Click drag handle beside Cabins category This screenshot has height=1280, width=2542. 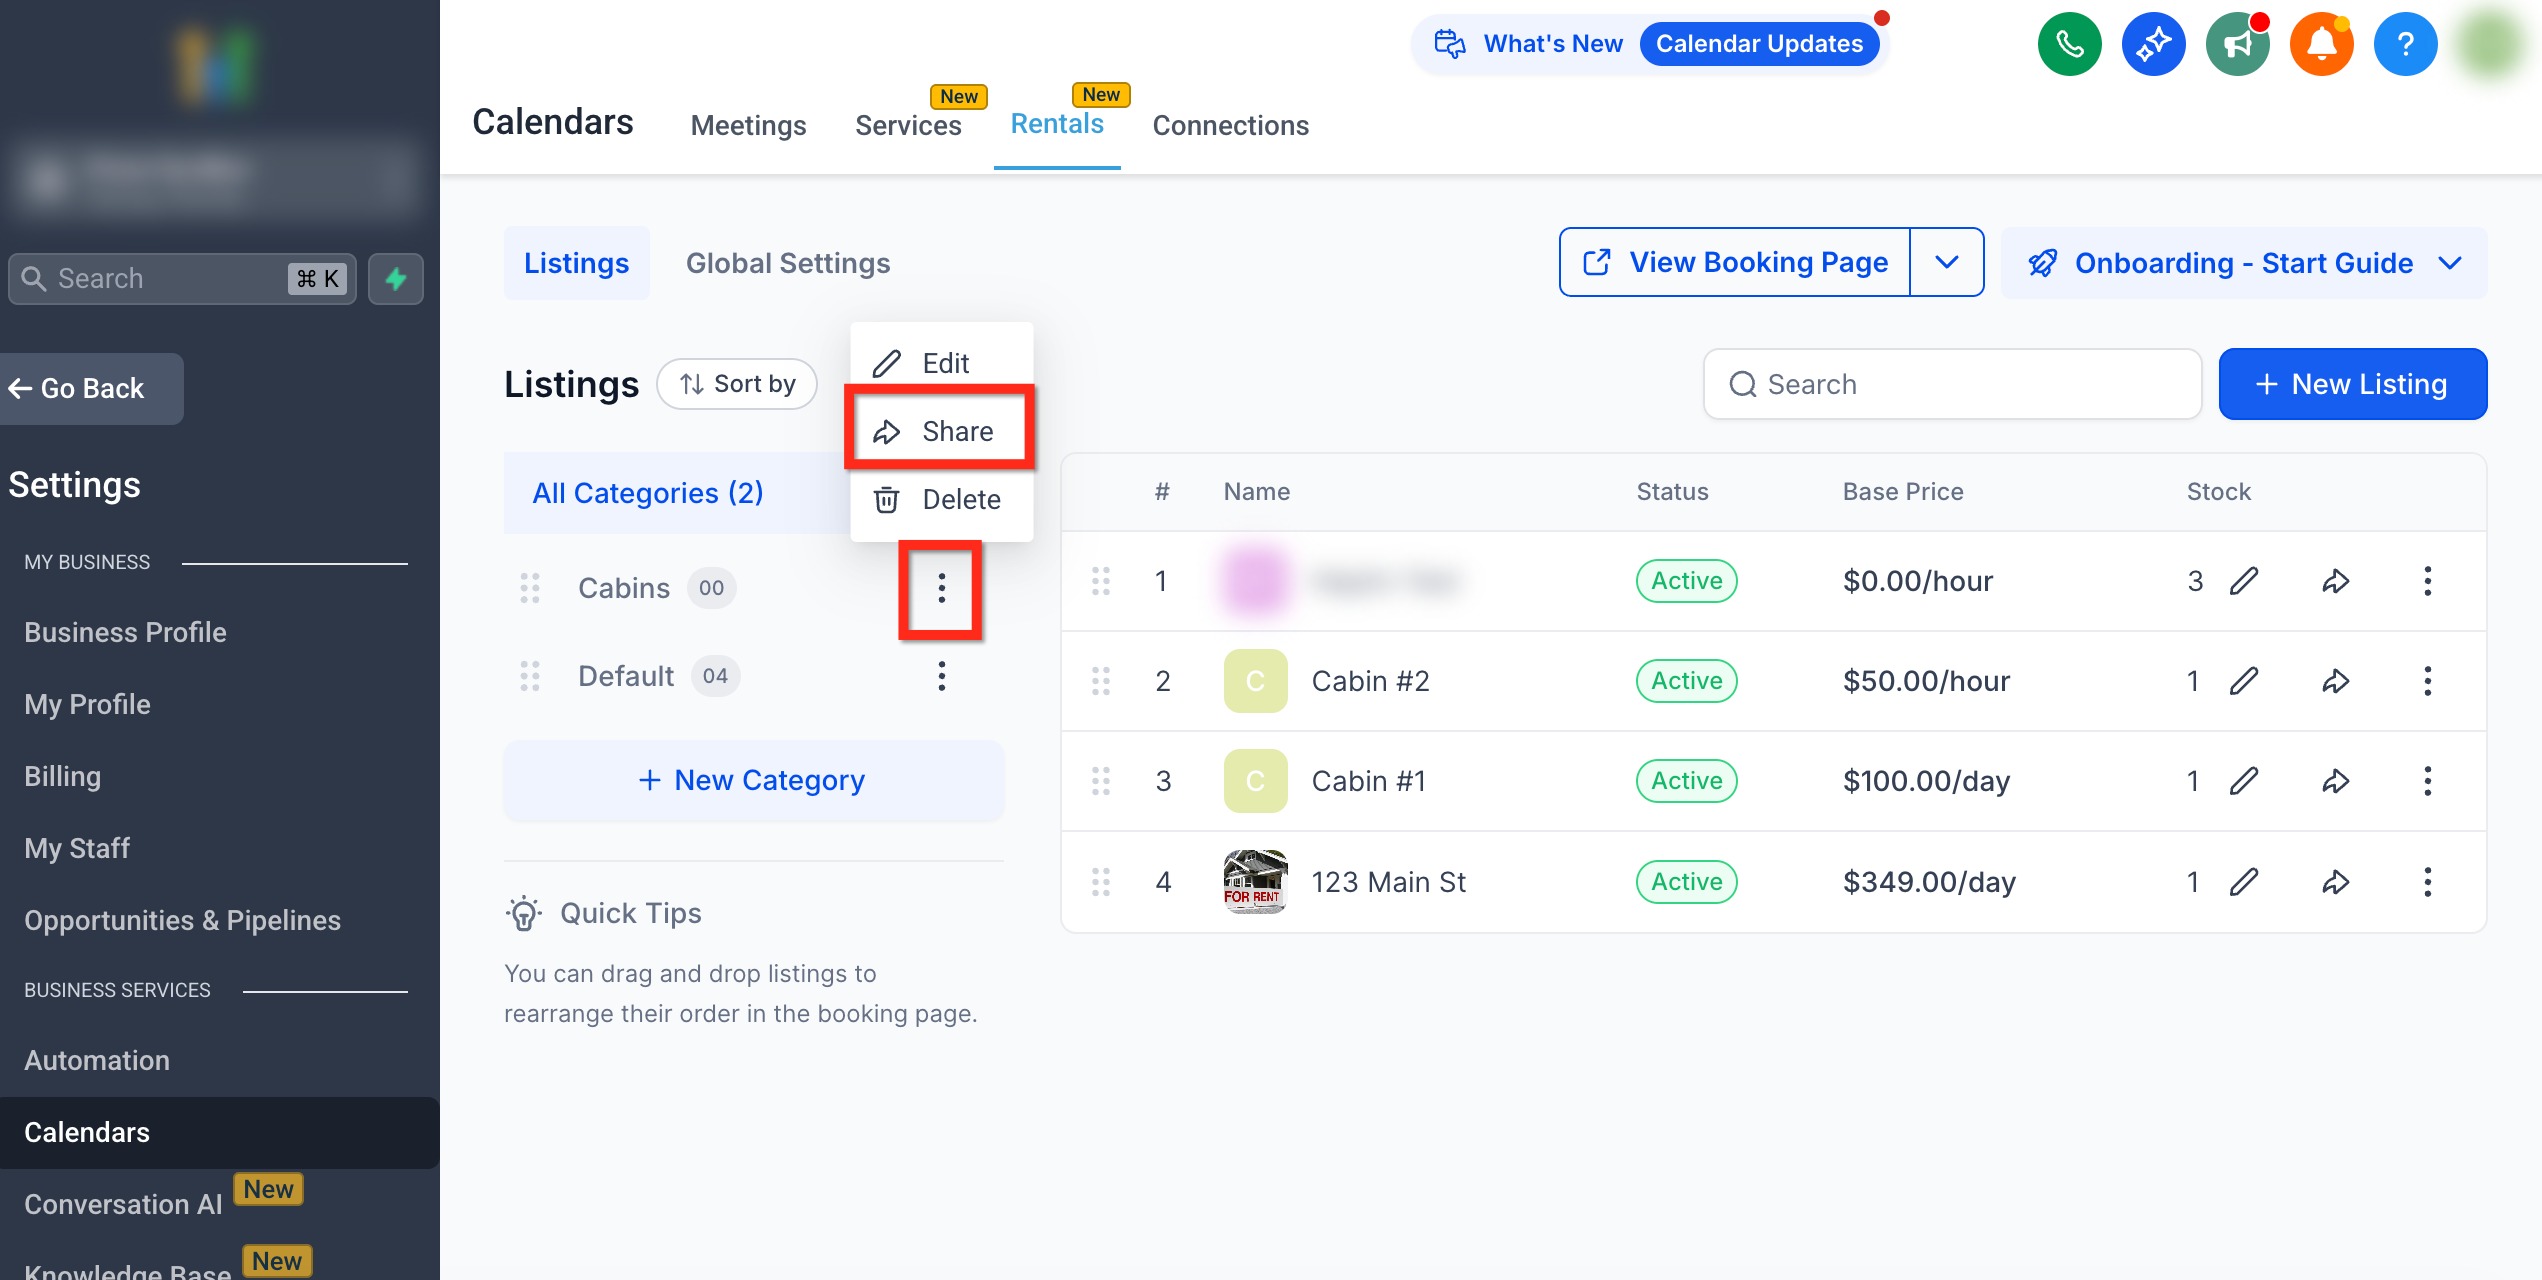coord(530,588)
